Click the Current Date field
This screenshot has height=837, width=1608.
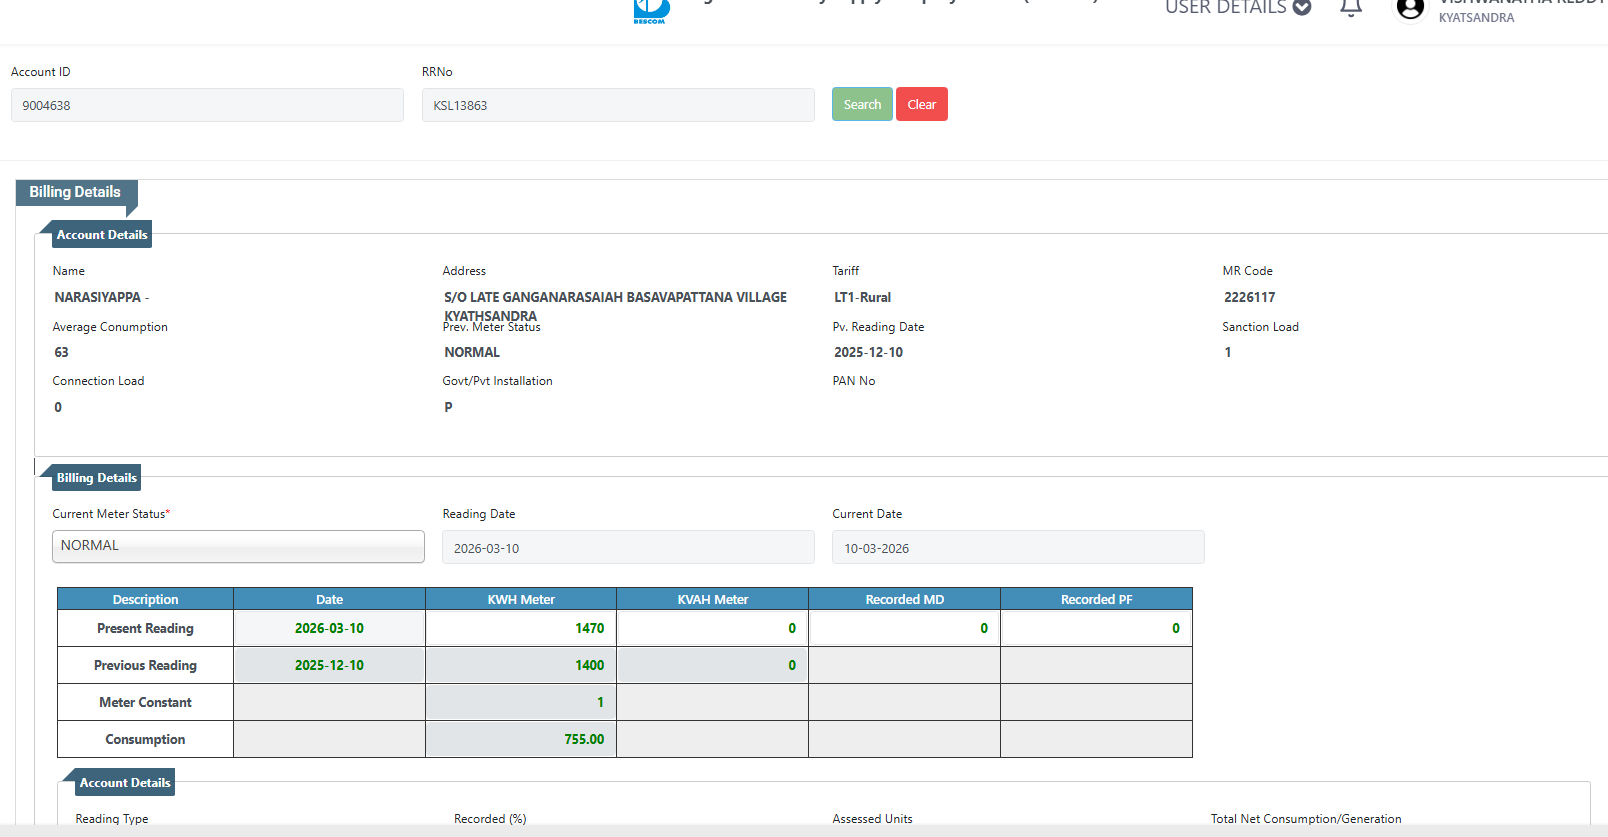tap(1017, 548)
